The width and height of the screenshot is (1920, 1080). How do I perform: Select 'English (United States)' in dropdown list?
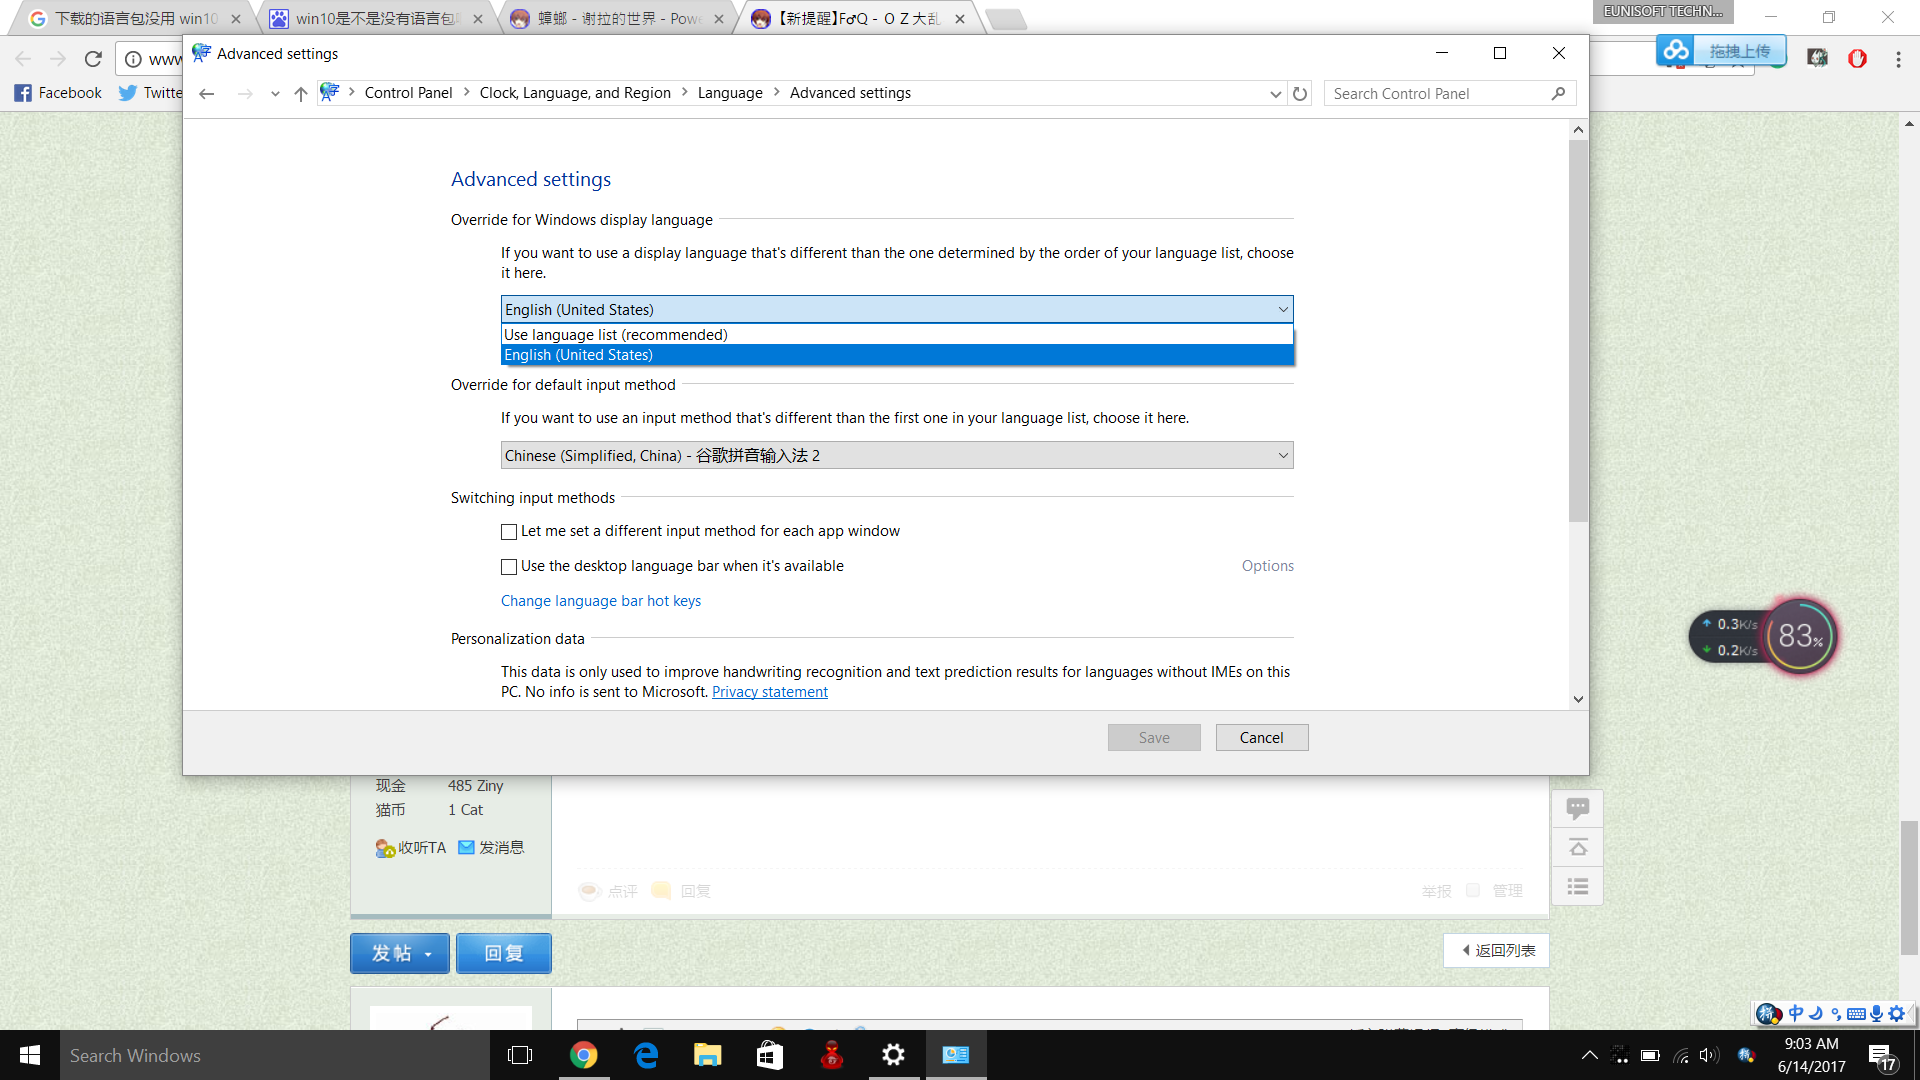(897, 355)
